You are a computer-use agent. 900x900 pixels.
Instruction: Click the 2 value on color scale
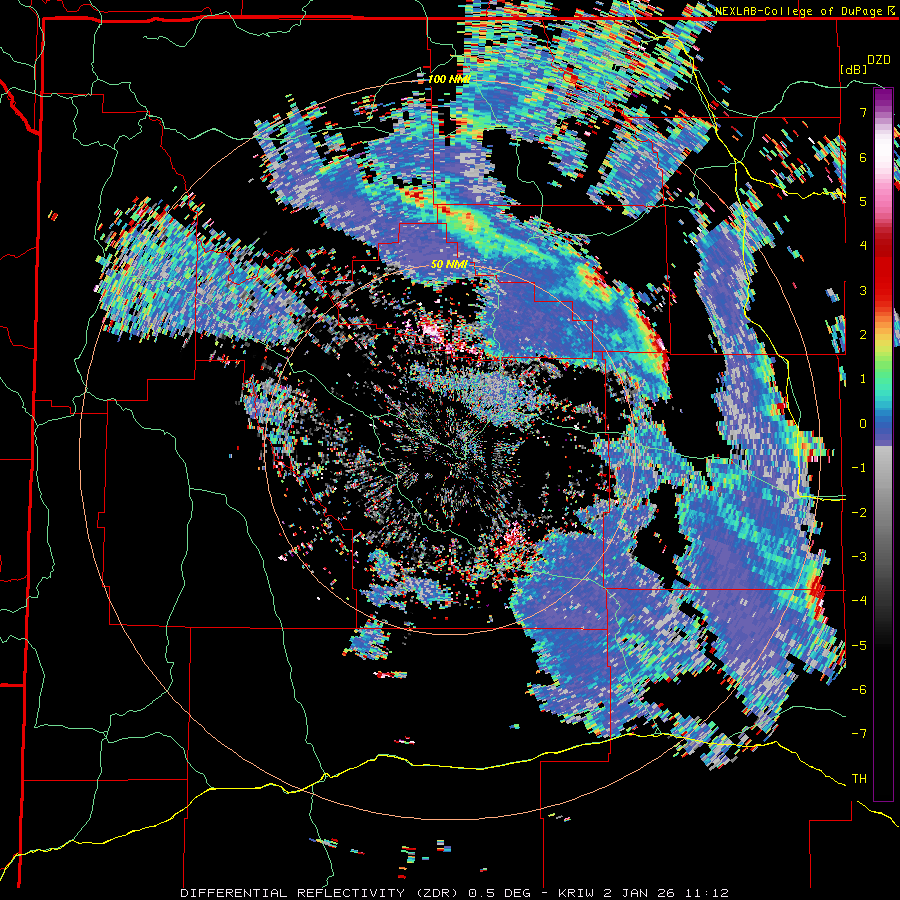[x=863, y=335]
